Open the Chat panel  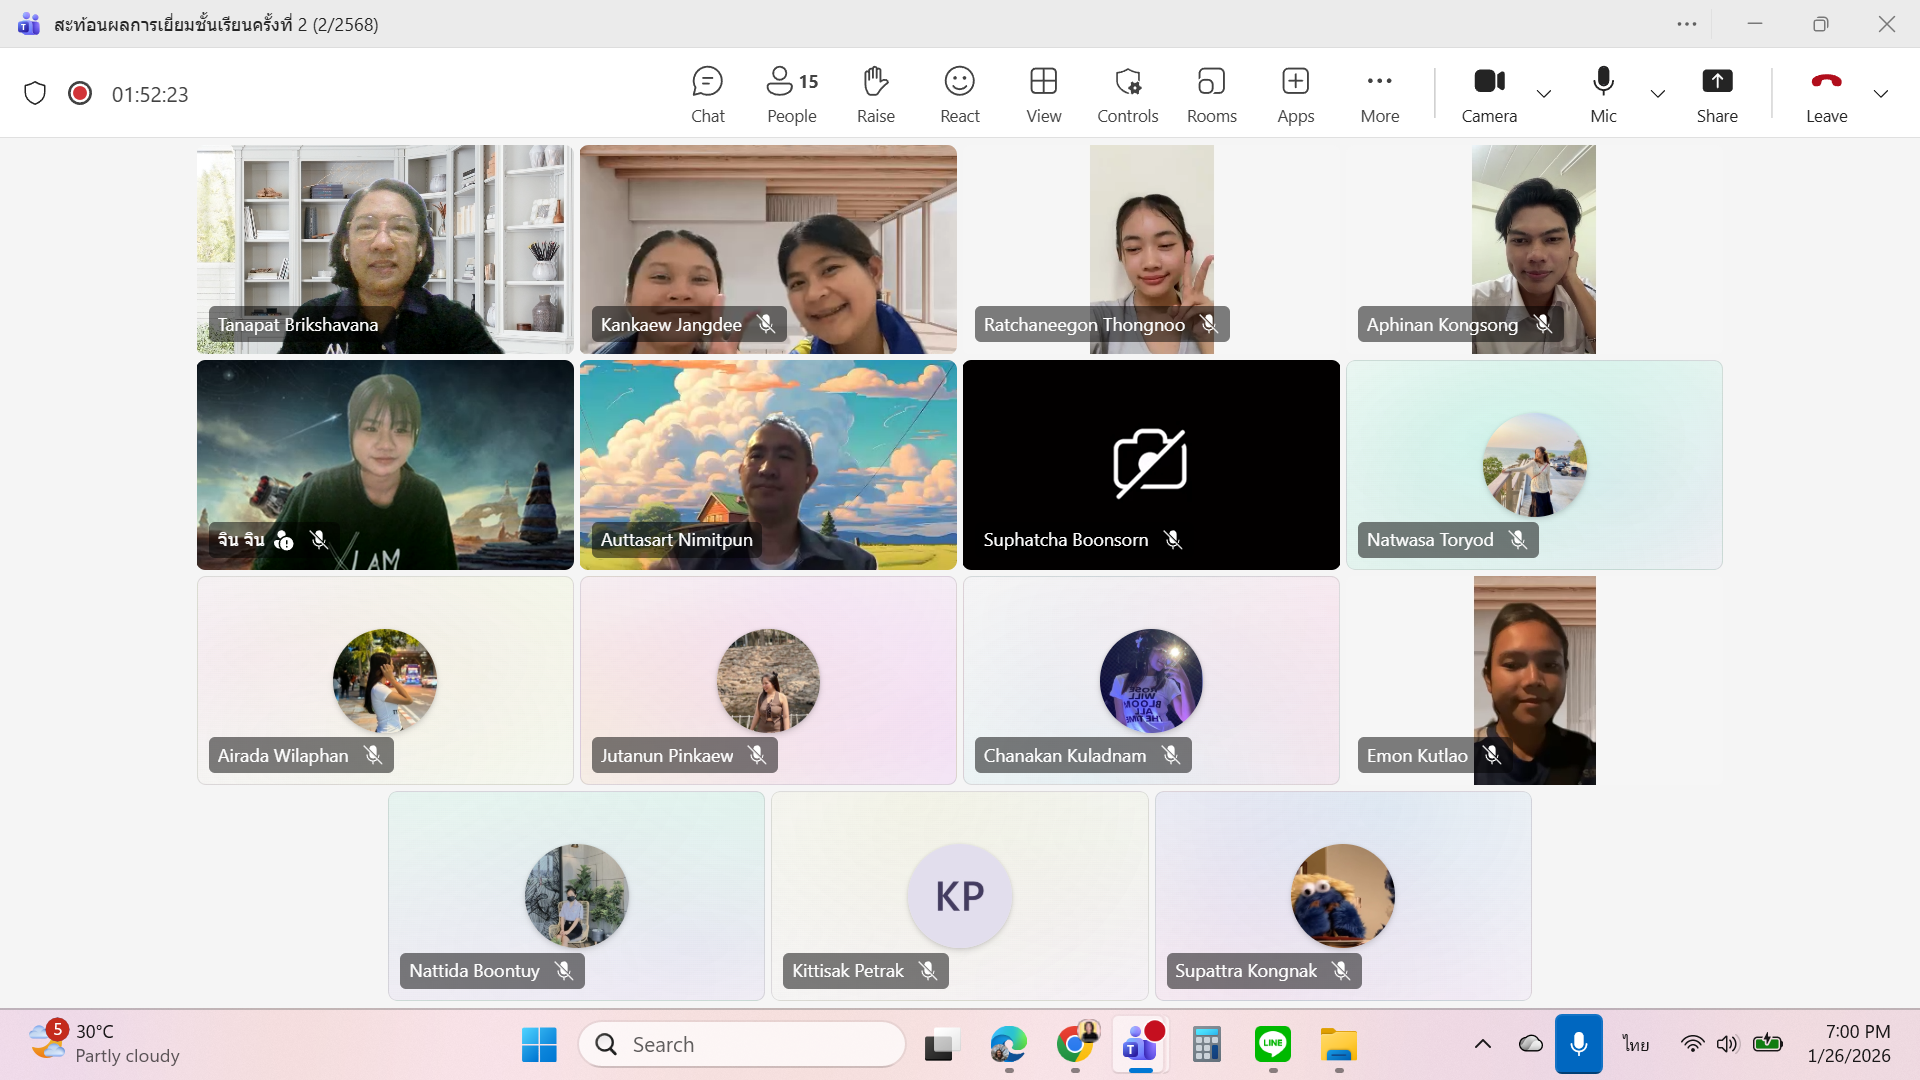707,94
